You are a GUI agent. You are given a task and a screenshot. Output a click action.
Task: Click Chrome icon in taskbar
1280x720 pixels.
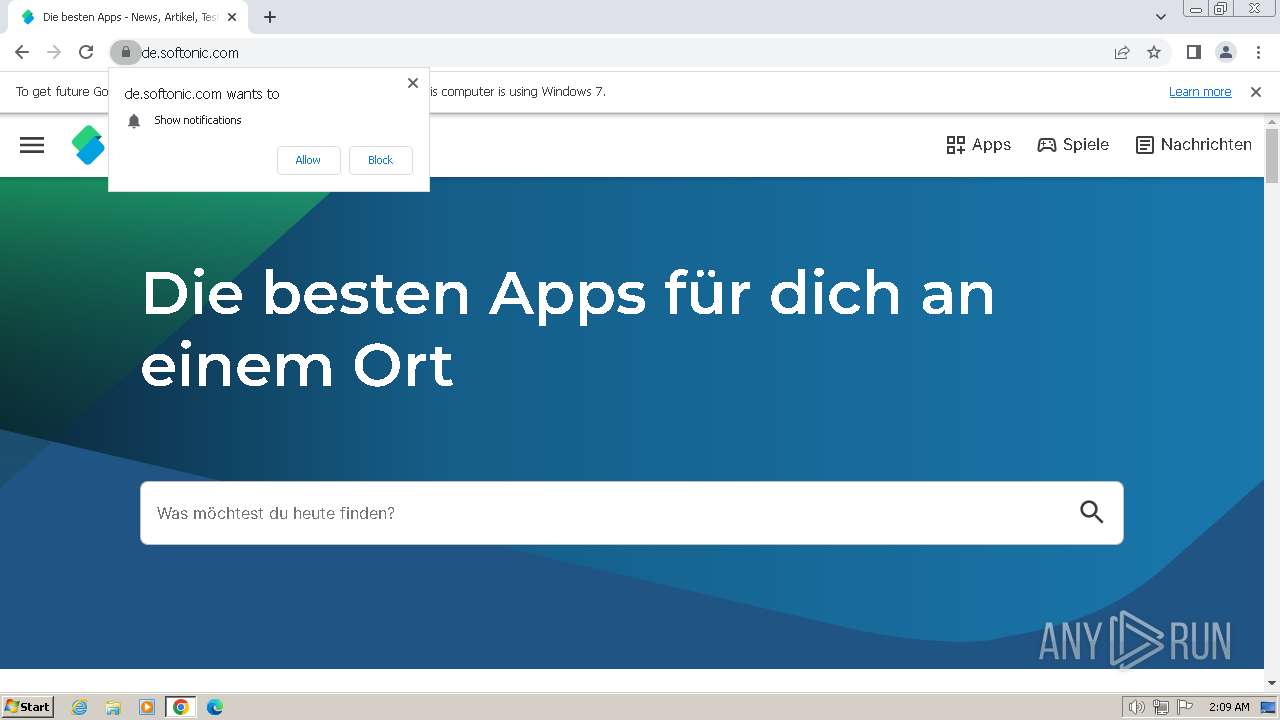(181, 707)
